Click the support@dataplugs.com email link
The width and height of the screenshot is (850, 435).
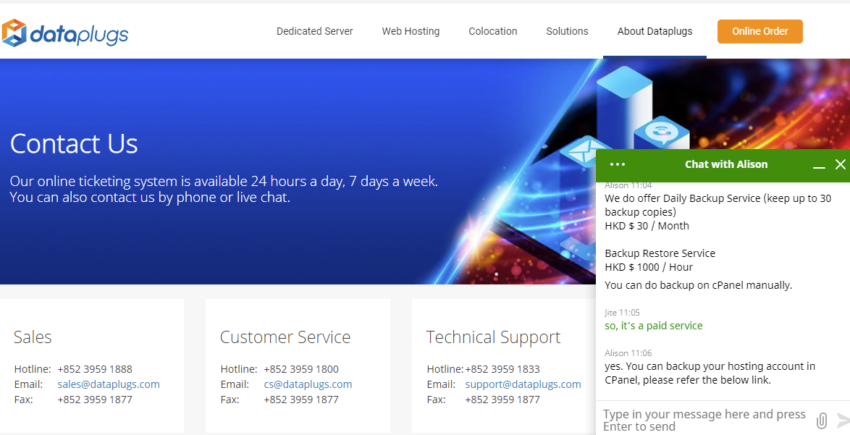tap(523, 384)
